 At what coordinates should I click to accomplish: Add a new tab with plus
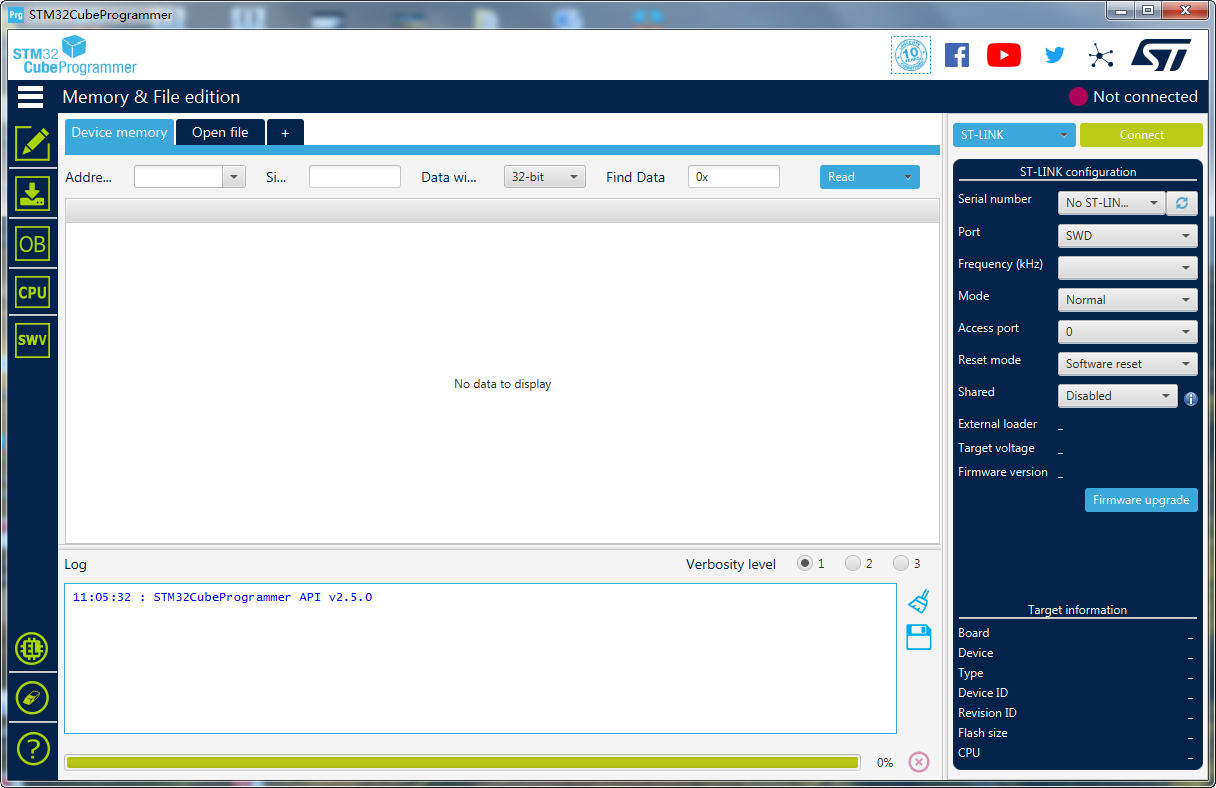(x=285, y=132)
